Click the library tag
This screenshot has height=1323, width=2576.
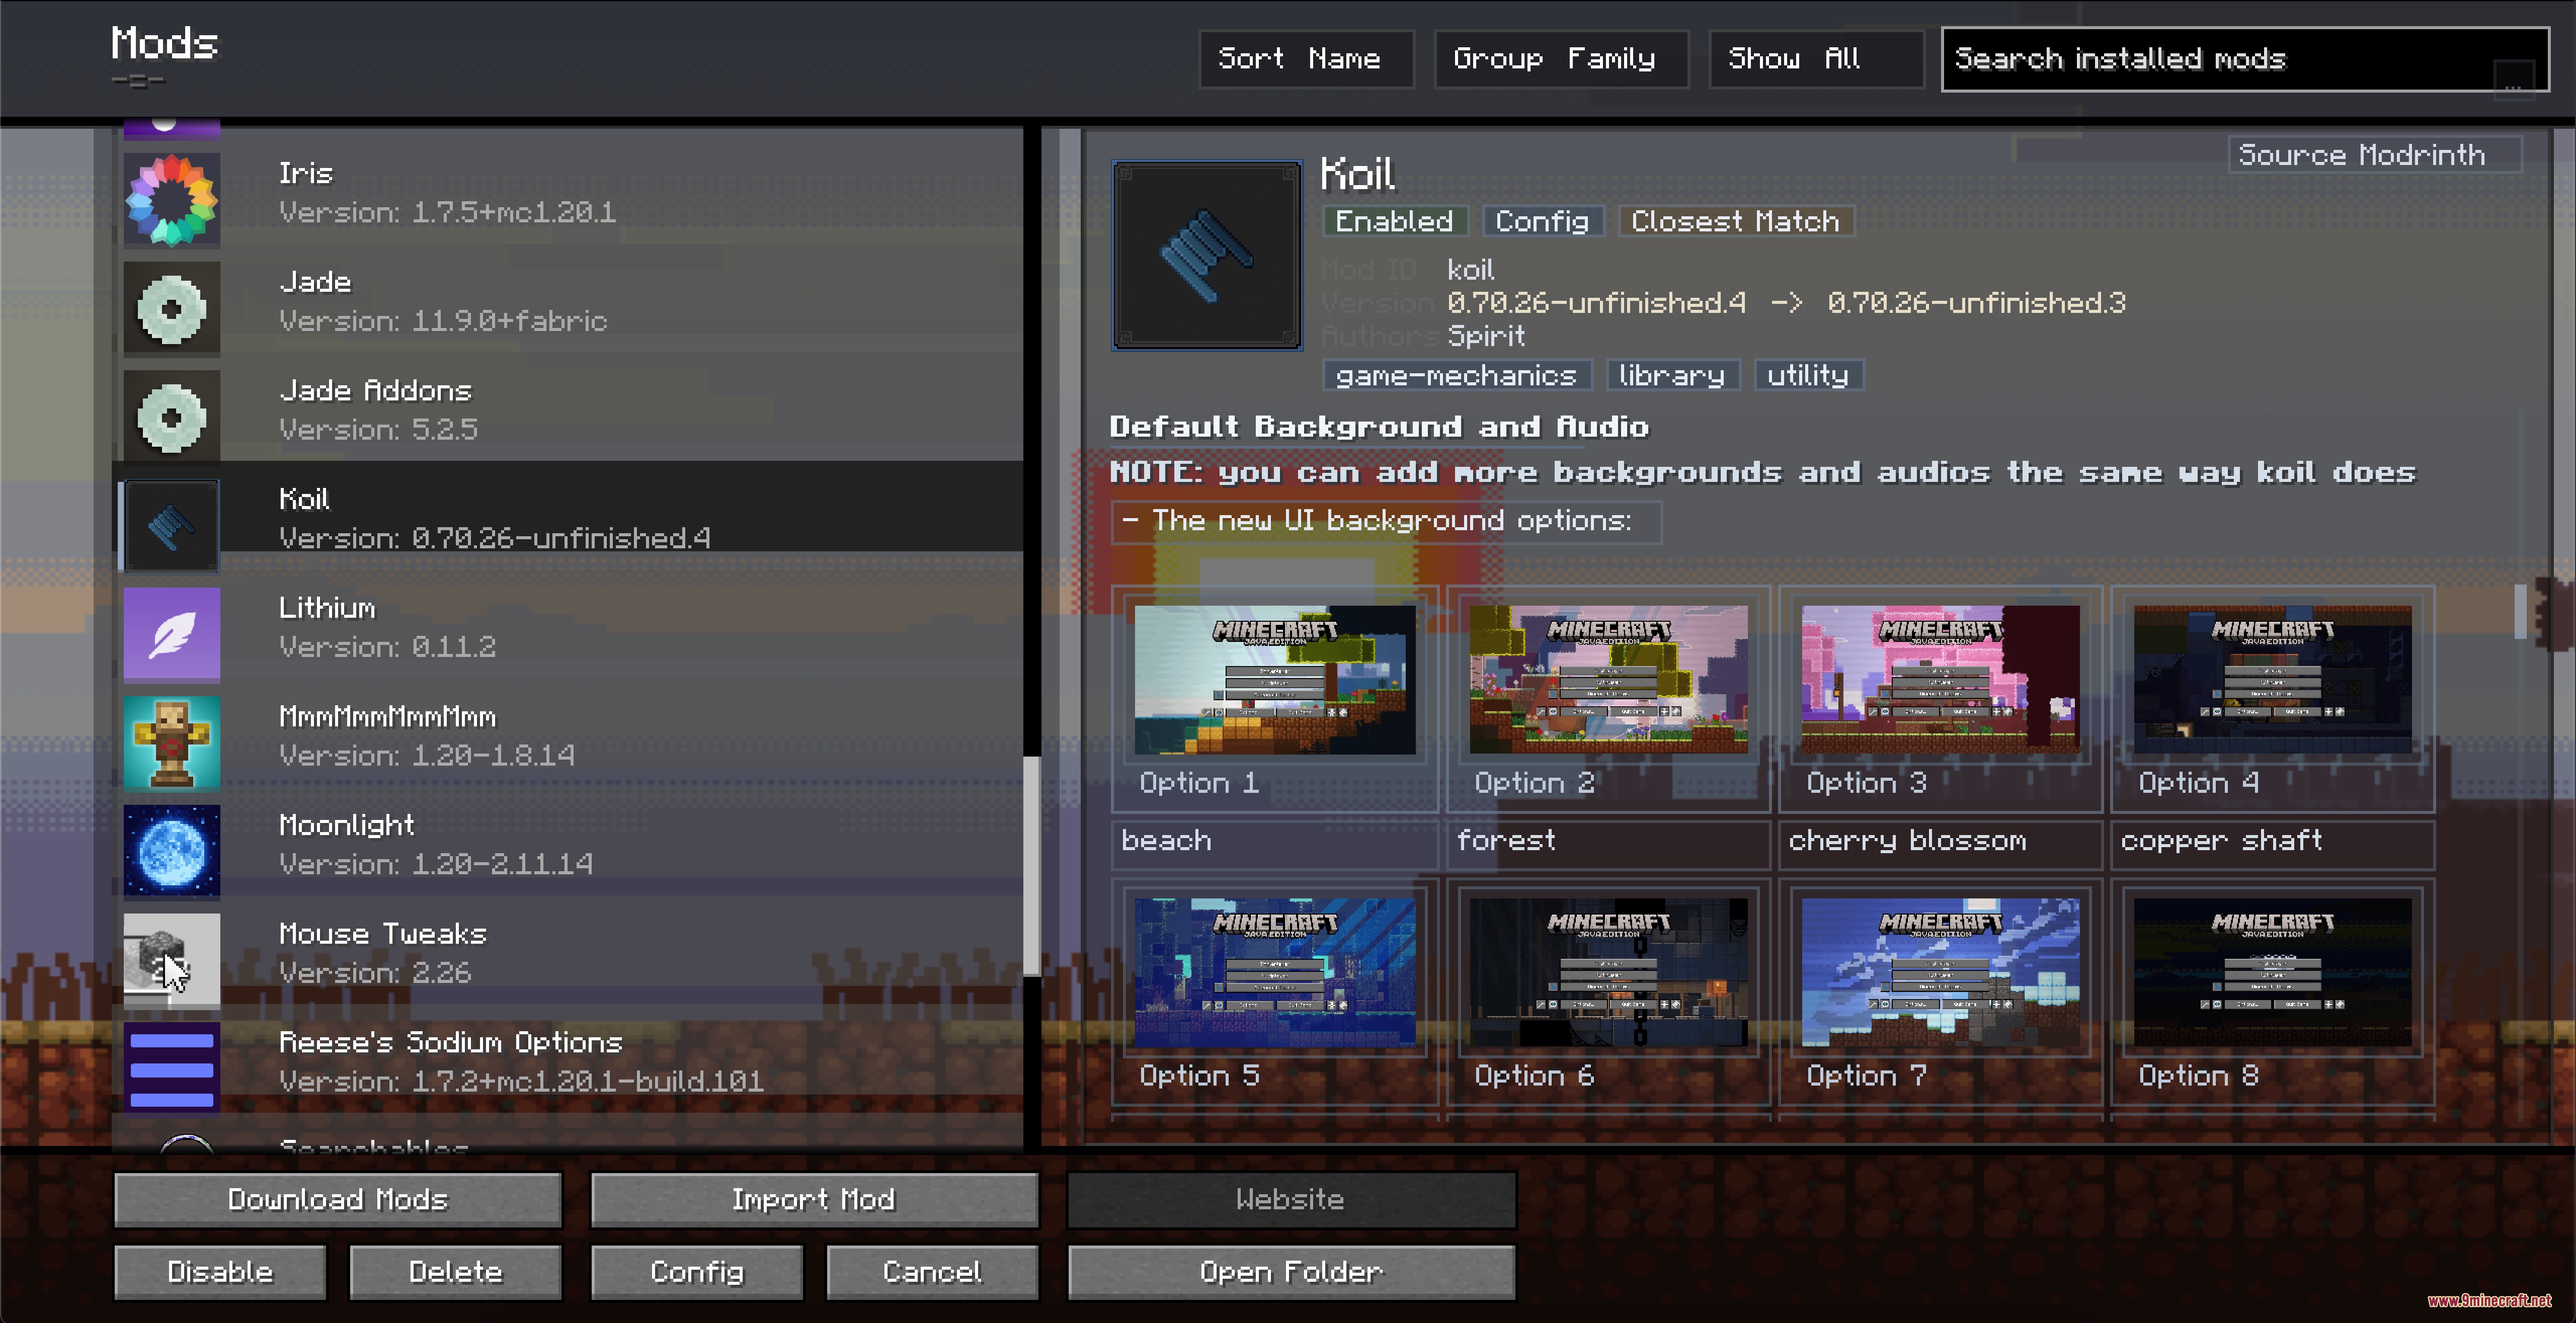coord(1672,375)
